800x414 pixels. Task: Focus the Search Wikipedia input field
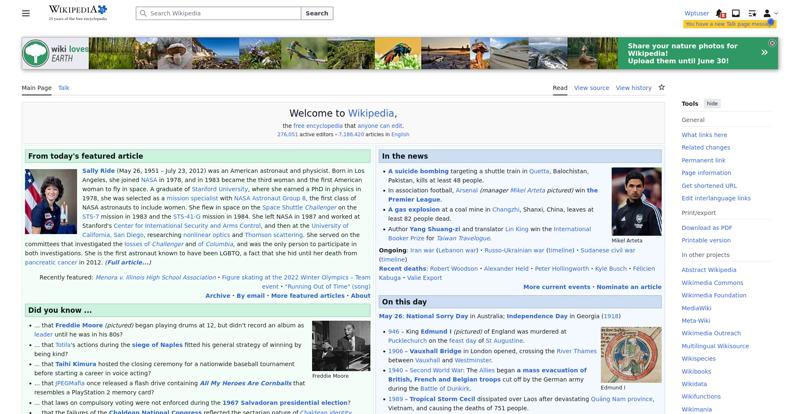219,13
